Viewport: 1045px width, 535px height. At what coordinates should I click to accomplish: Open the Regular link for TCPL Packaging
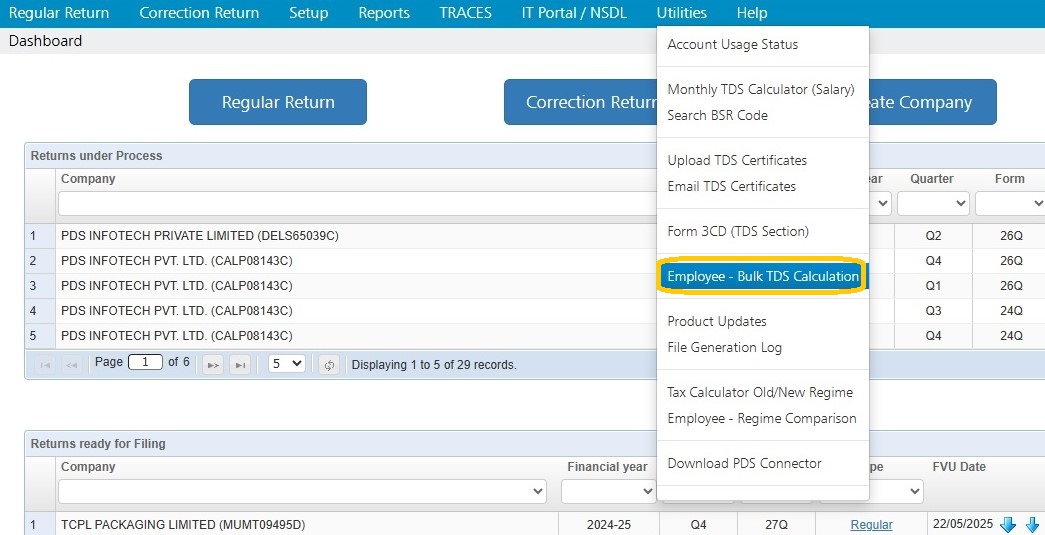coord(871,525)
